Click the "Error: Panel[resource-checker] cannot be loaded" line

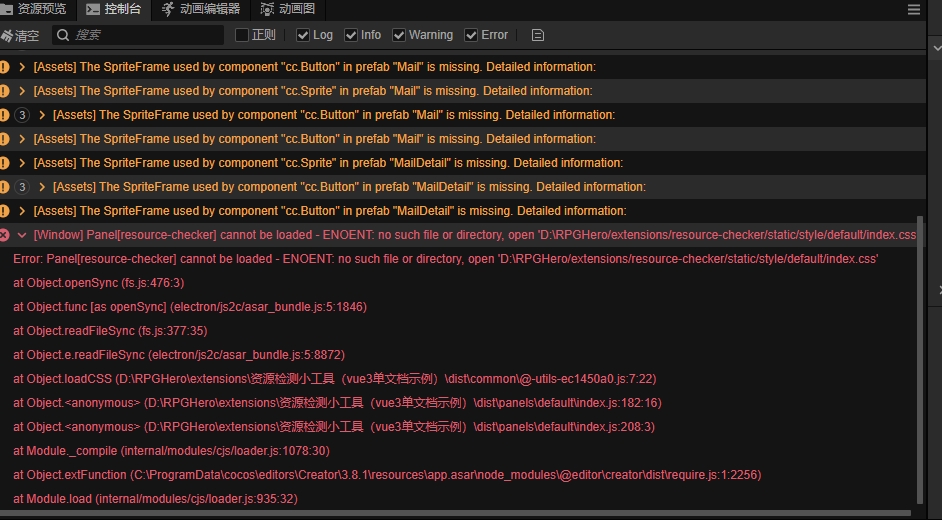[445, 259]
